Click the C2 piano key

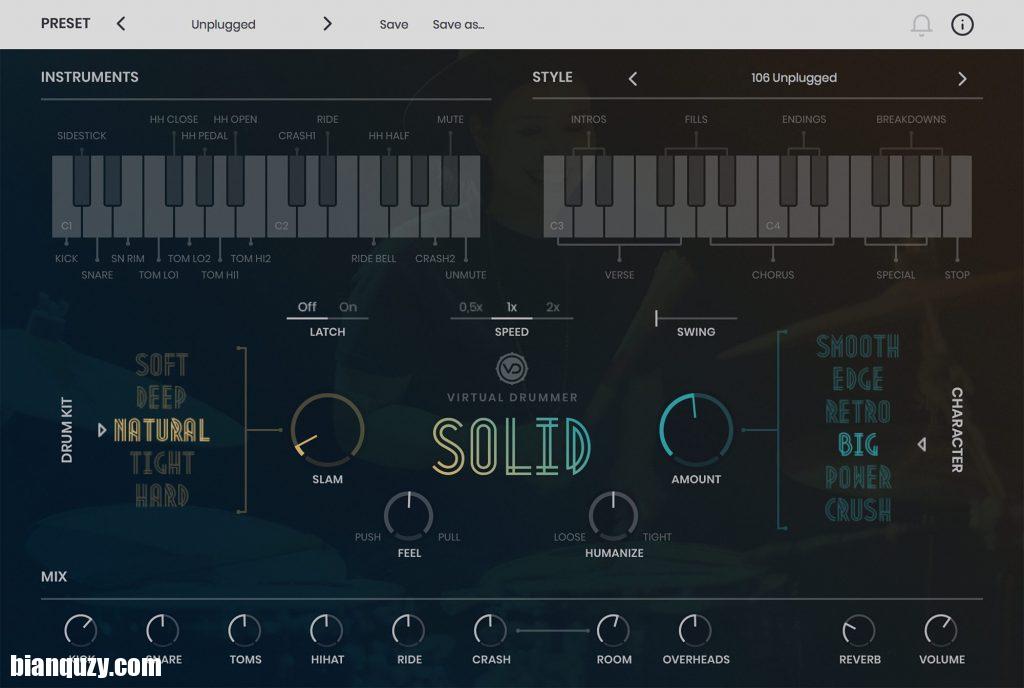281,222
